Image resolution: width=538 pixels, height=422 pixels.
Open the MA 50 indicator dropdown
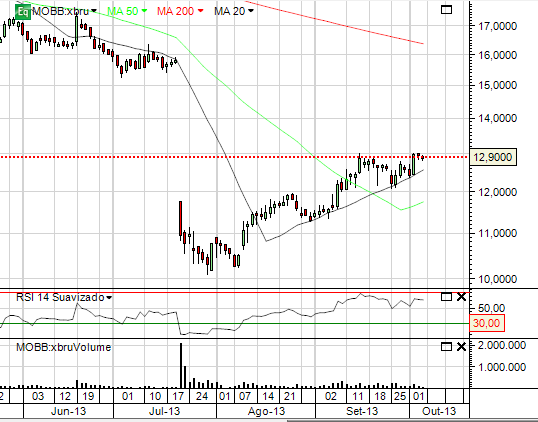click(x=144, y=11)
